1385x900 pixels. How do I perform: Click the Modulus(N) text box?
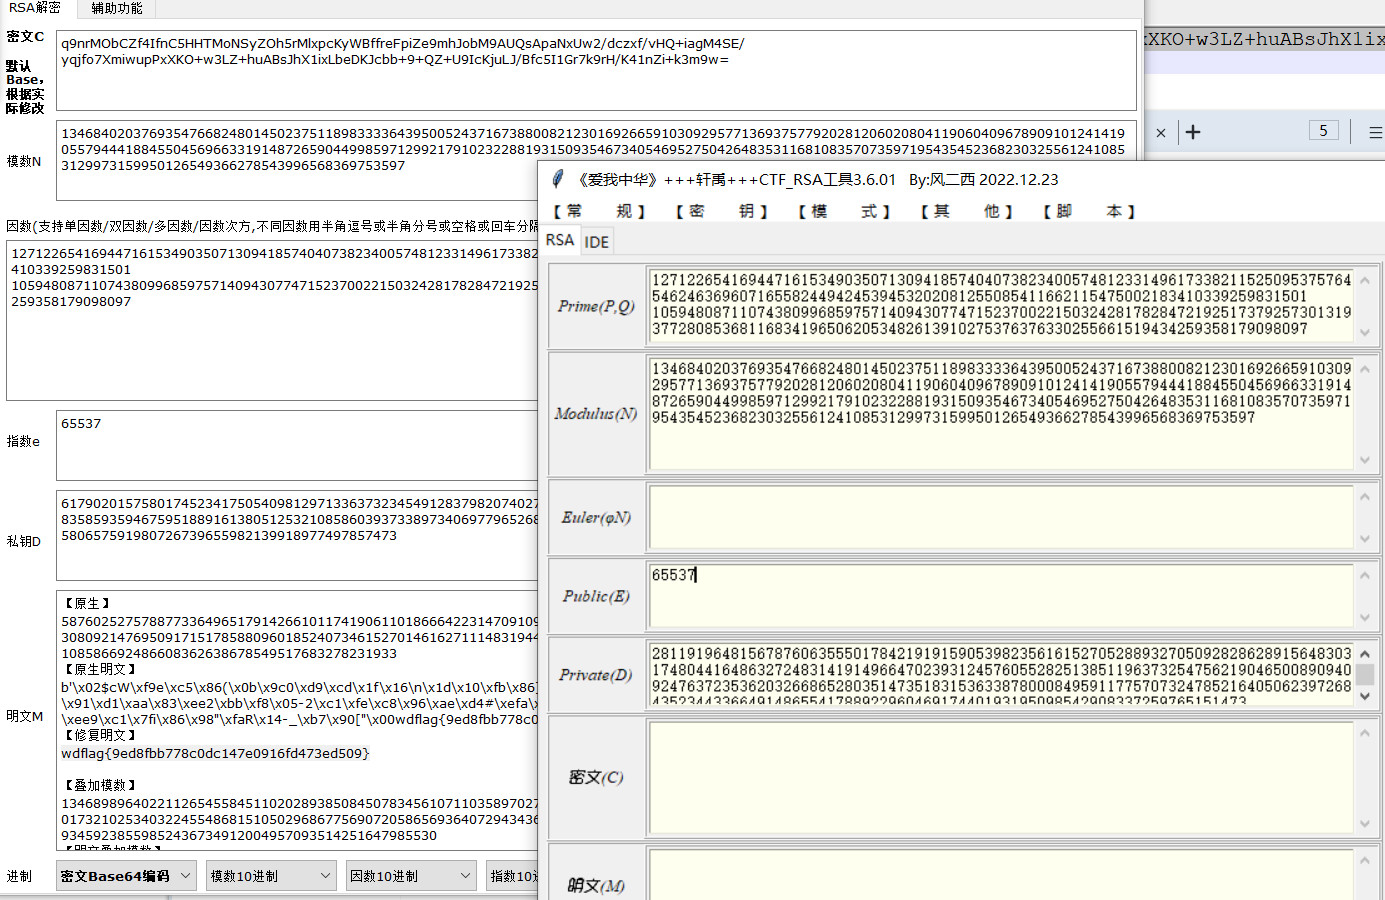click(x=1001, y=413)
